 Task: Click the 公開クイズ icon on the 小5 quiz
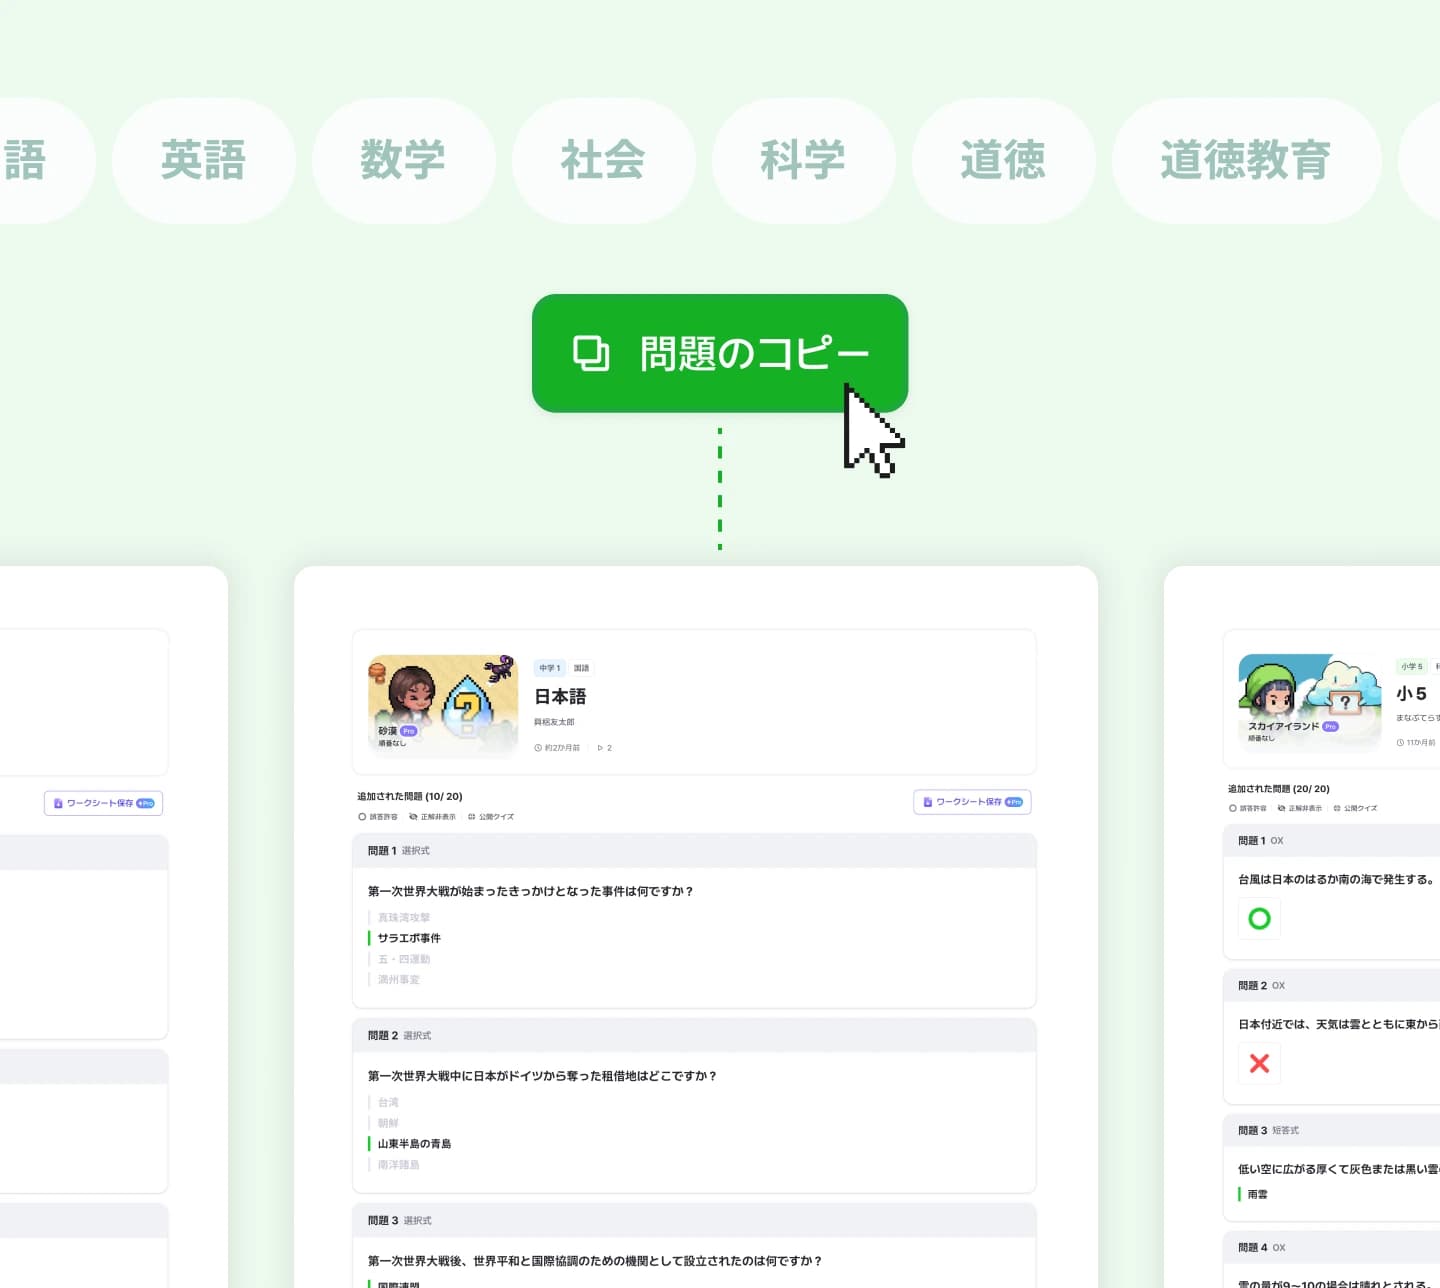(1337, 808)
